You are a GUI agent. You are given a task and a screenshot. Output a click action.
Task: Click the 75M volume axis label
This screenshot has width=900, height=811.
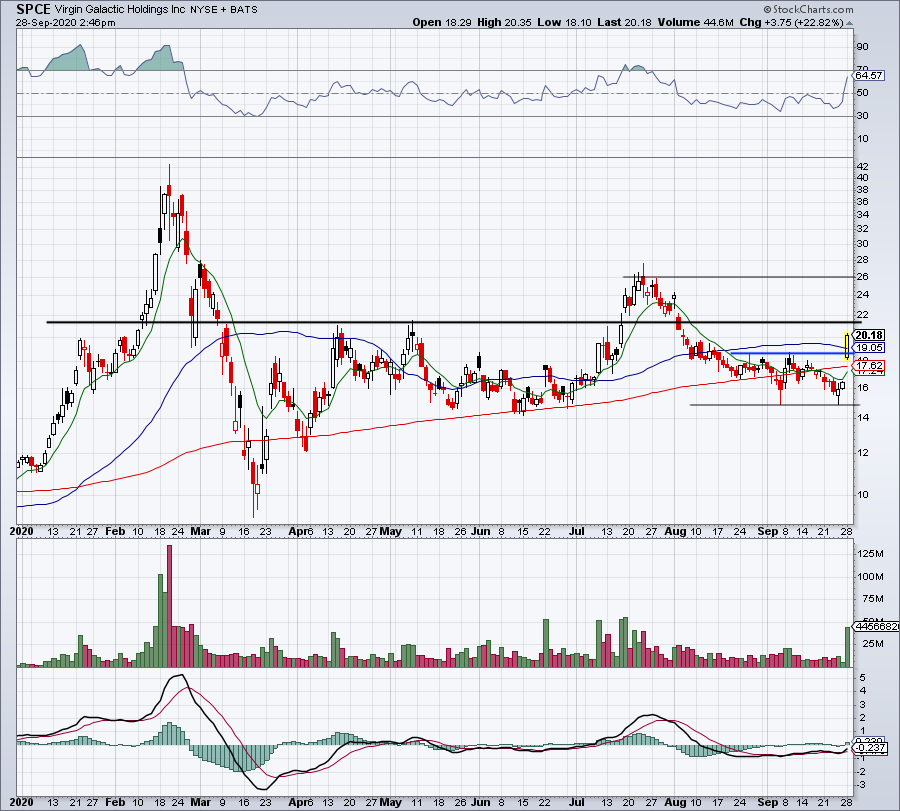tap(872, 599)
